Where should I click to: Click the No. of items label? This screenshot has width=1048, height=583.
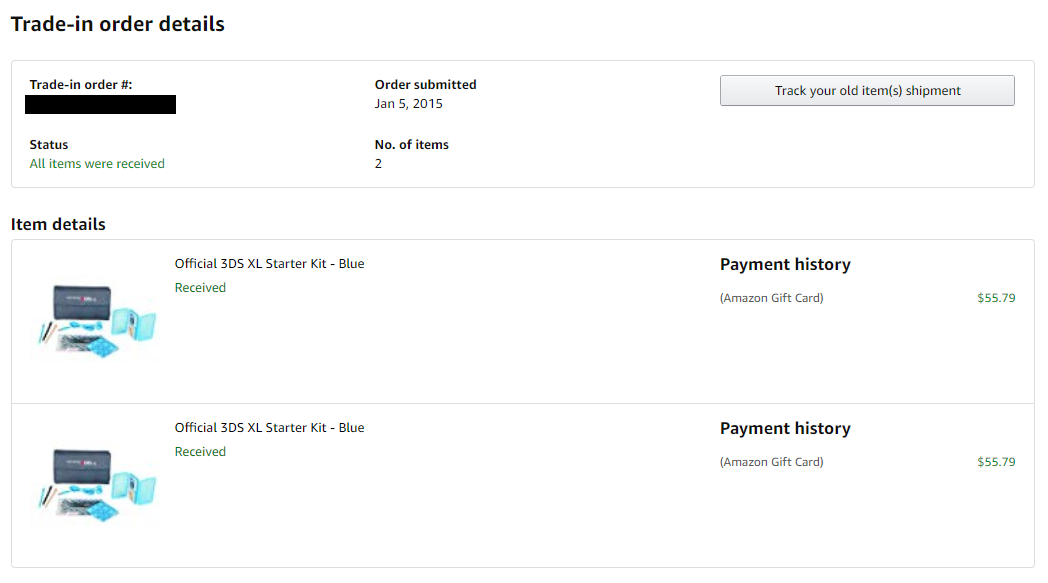(x=412, y=144)
